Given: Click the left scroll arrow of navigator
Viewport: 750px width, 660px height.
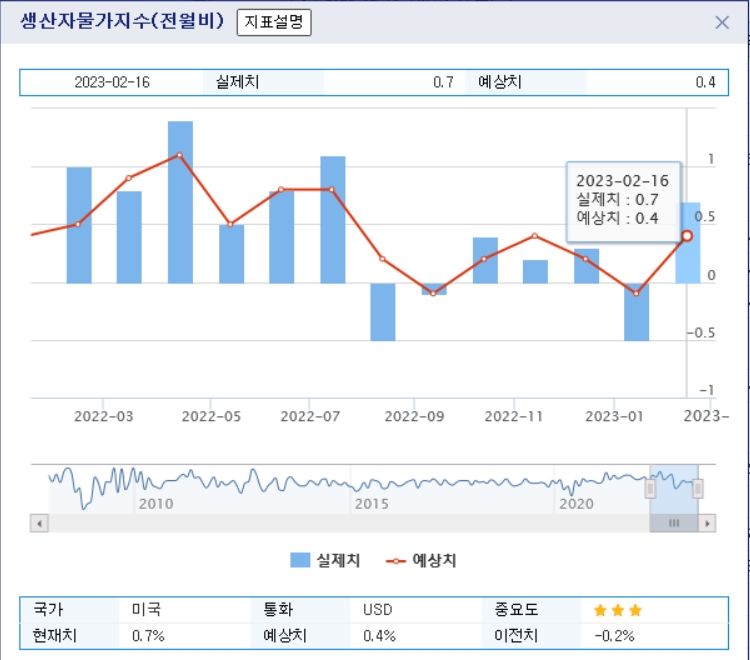Looking at the screenshot, I should tap(39, 523).
